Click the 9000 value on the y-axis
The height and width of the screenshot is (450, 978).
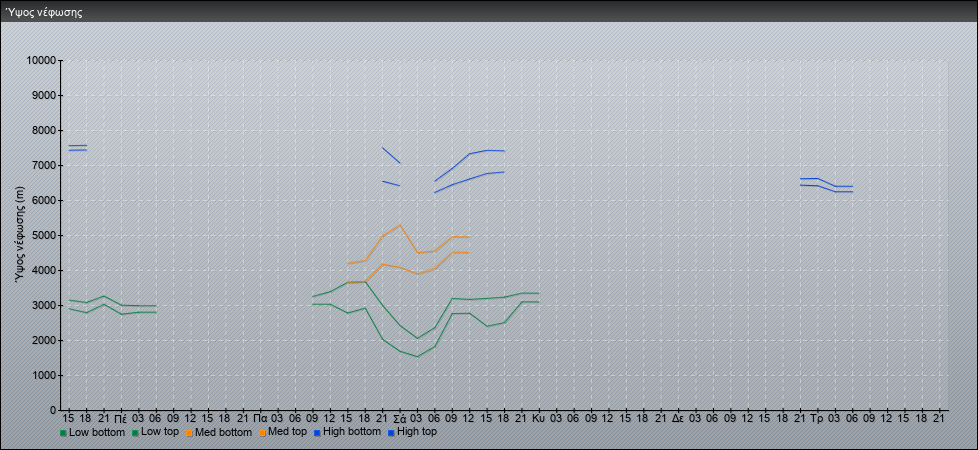pyautogui.click(x=44, y=95)
